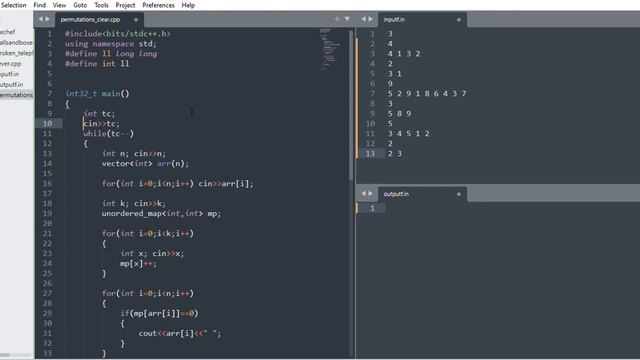Click line number 13 in inputf.in gutter

point(370,153)
